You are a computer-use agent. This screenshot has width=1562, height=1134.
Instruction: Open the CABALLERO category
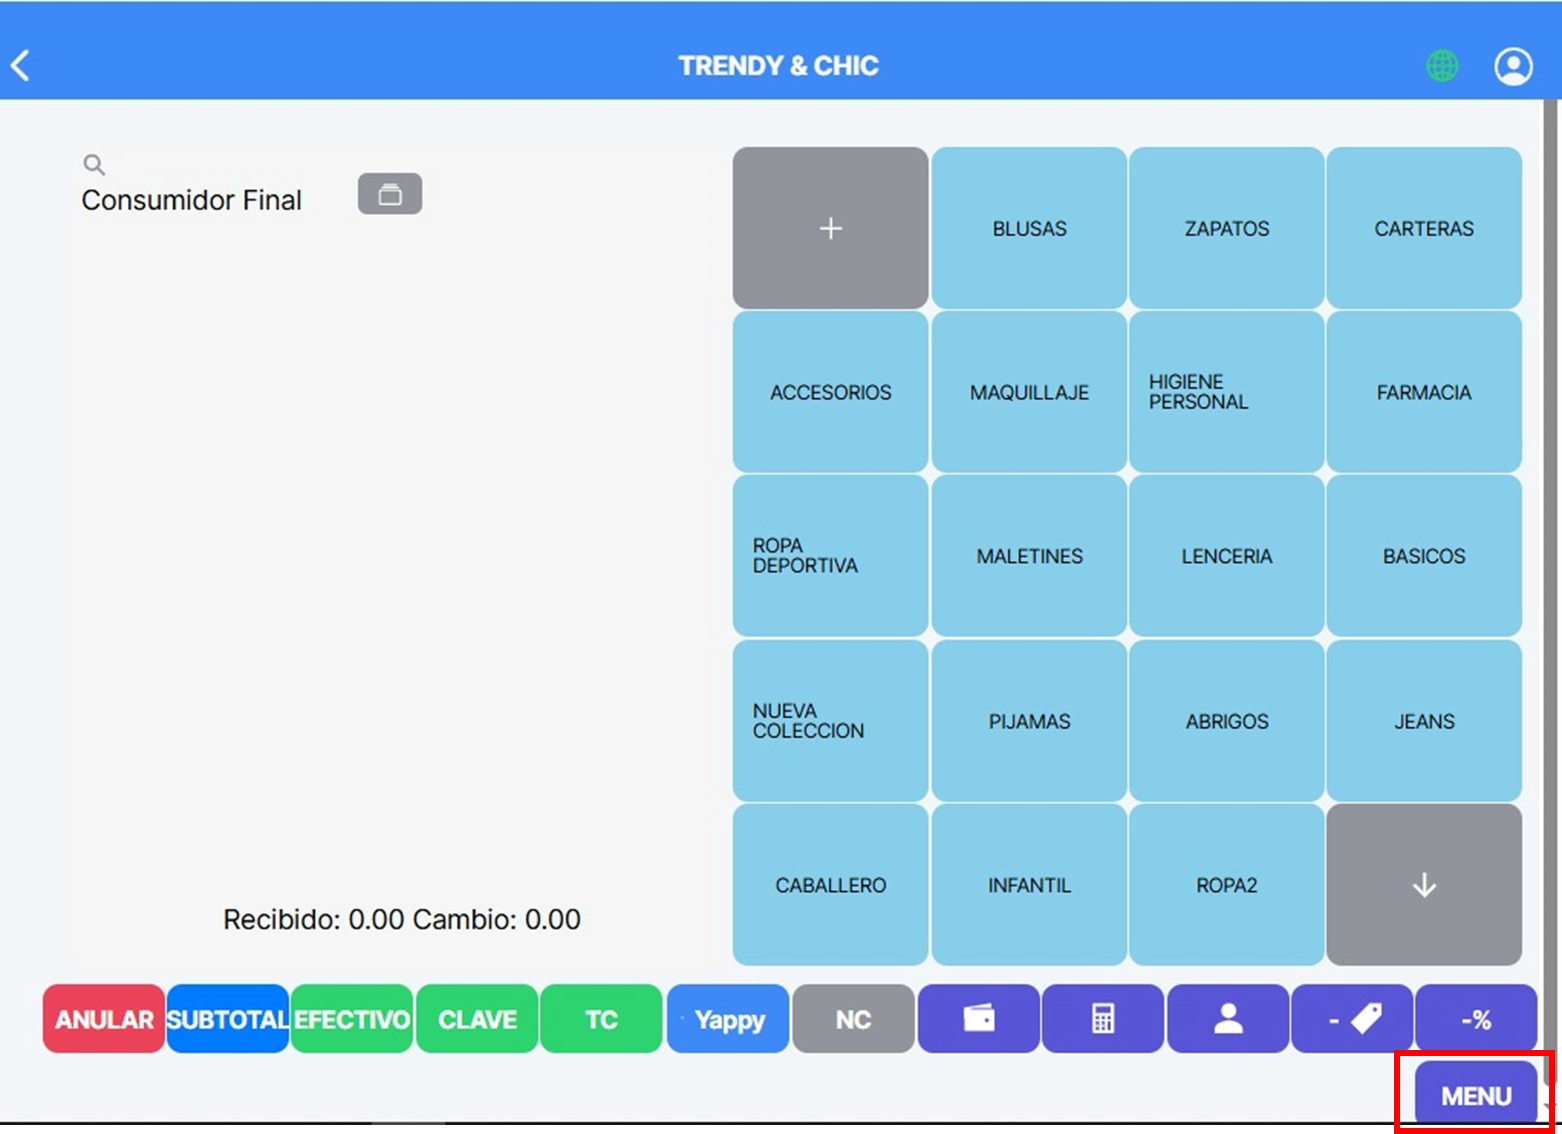pos(830,885)
